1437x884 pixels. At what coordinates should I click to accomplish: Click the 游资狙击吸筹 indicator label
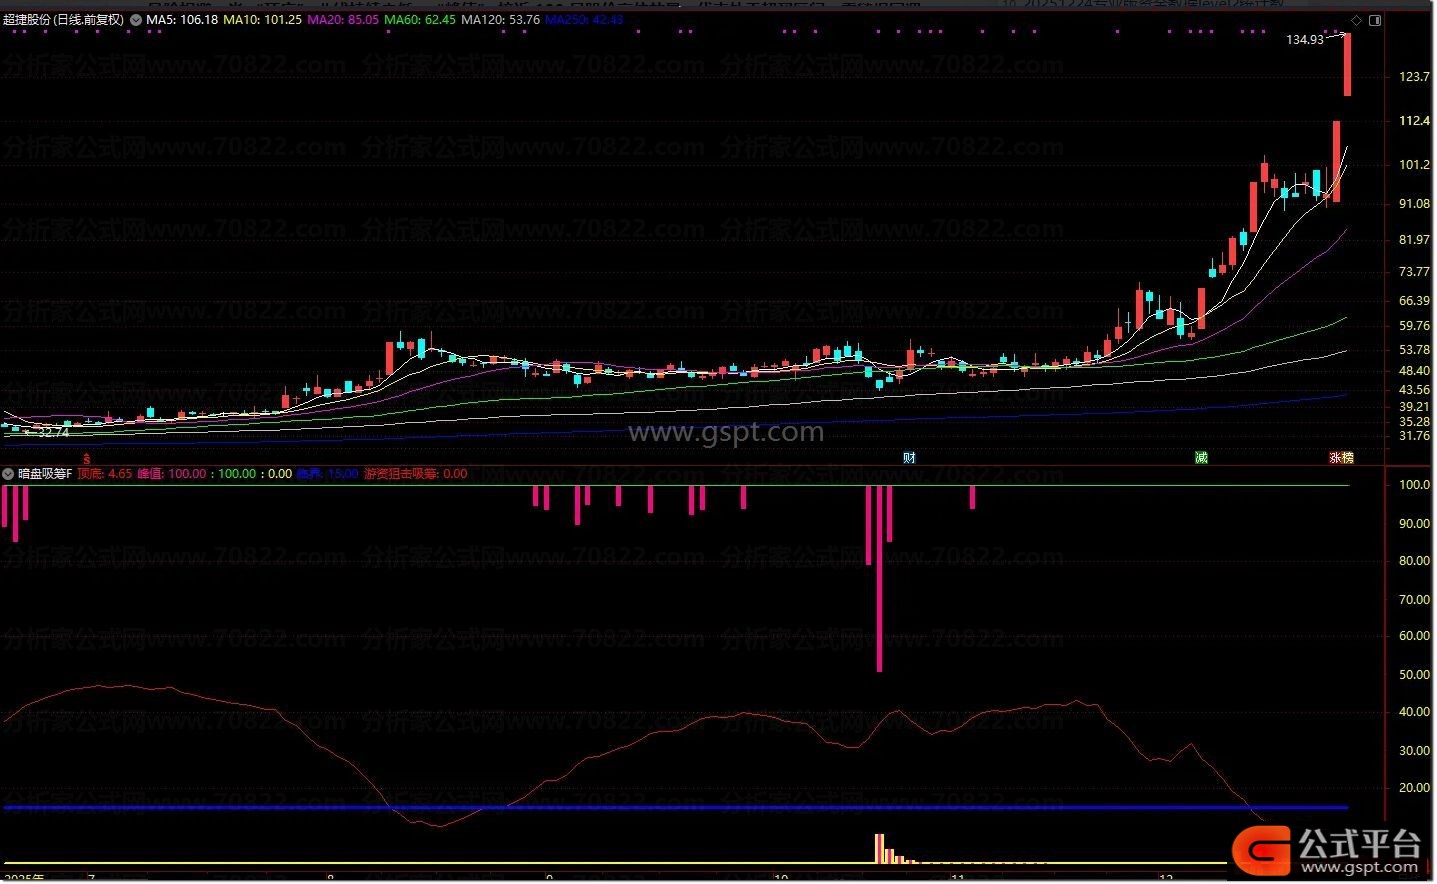coord(414,474)
